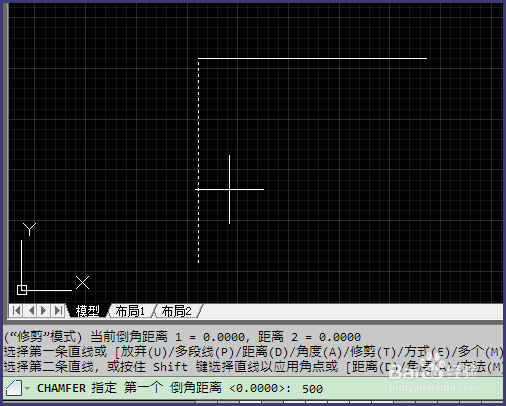The image size is (506, 406).
Task: Jump to first layout tab arrow
Action: [x=16, y=311]
